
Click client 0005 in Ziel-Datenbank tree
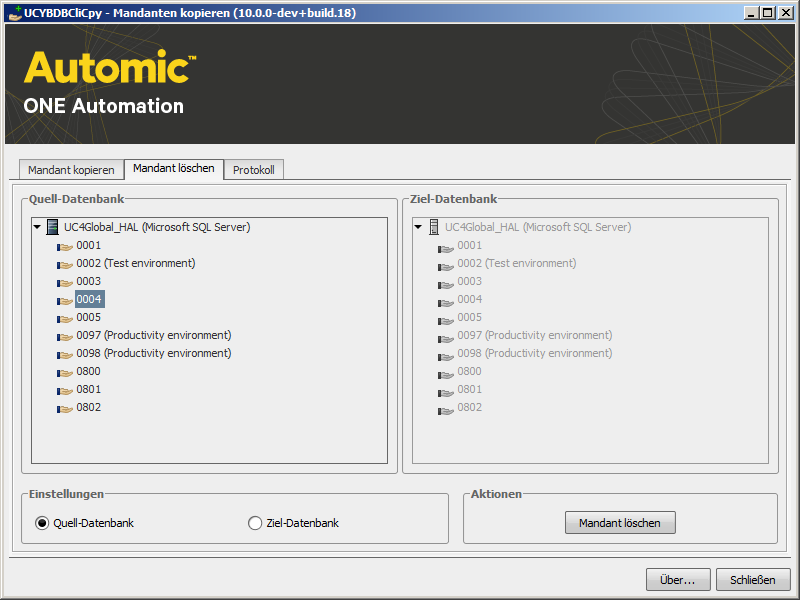click(x=469, y=317)
